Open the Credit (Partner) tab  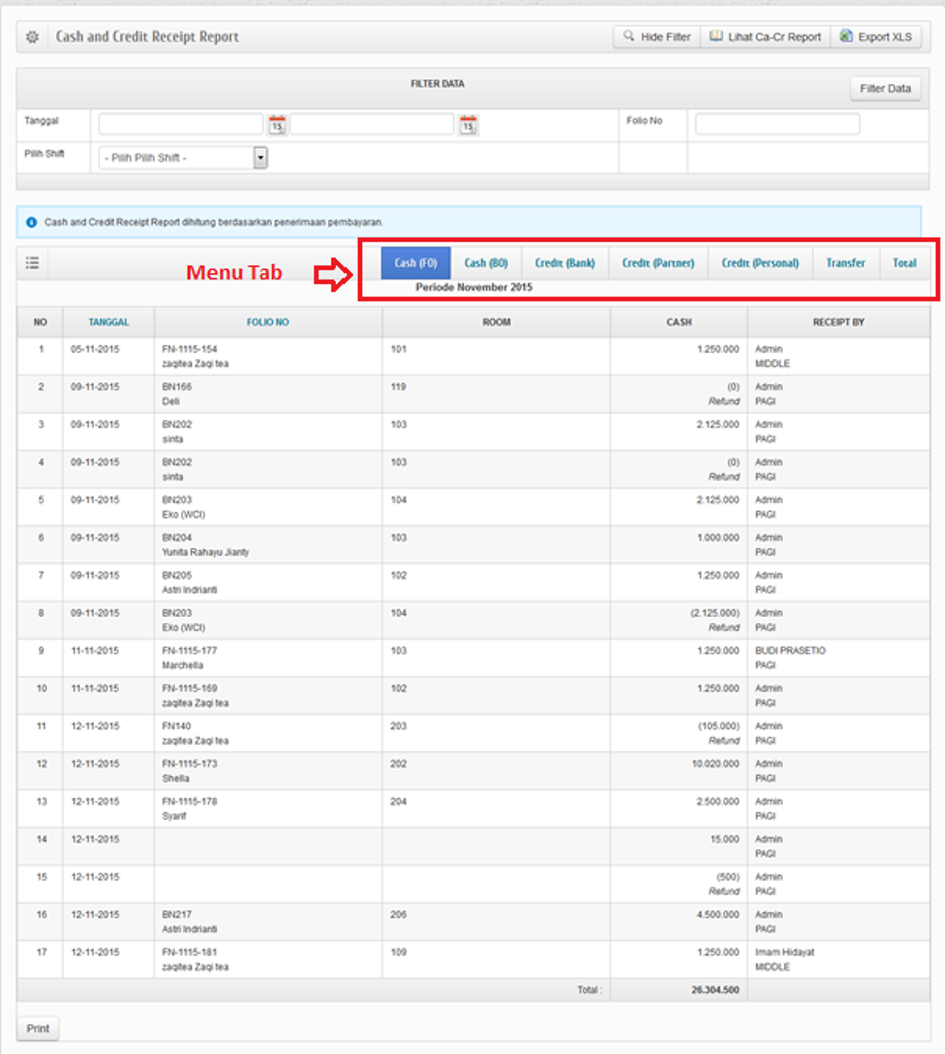(x=657, y=263)
